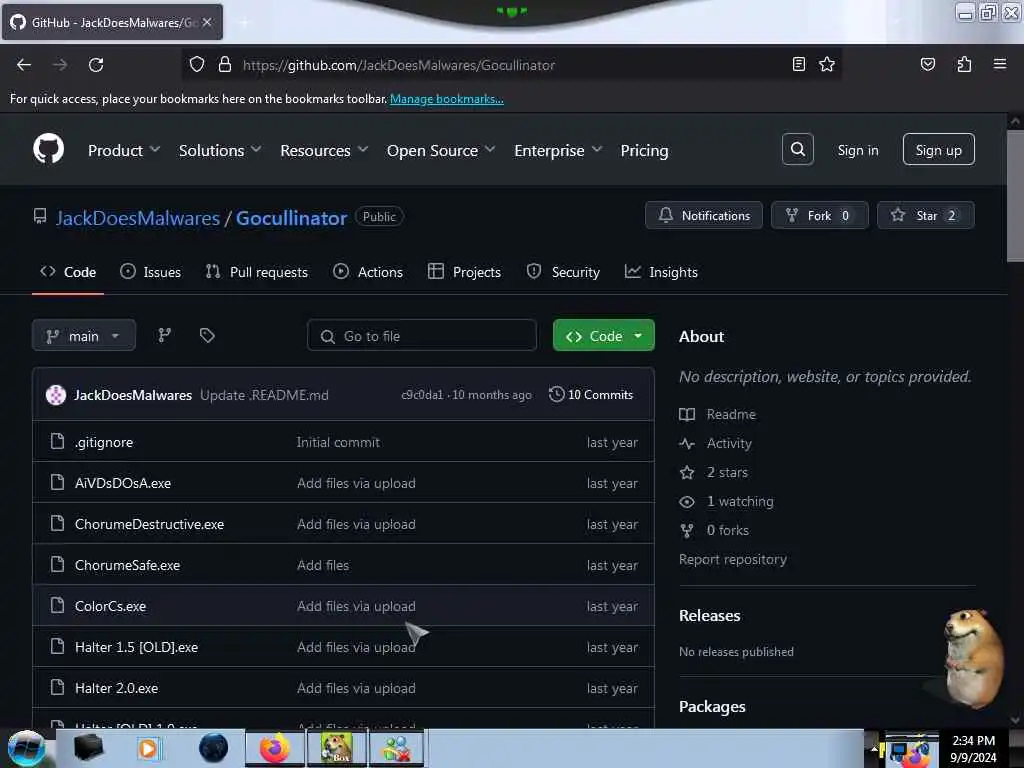Viewport: 1024px width, 768px height.
Task: Open the Manage bookmarks link
Action: [447, 99]
